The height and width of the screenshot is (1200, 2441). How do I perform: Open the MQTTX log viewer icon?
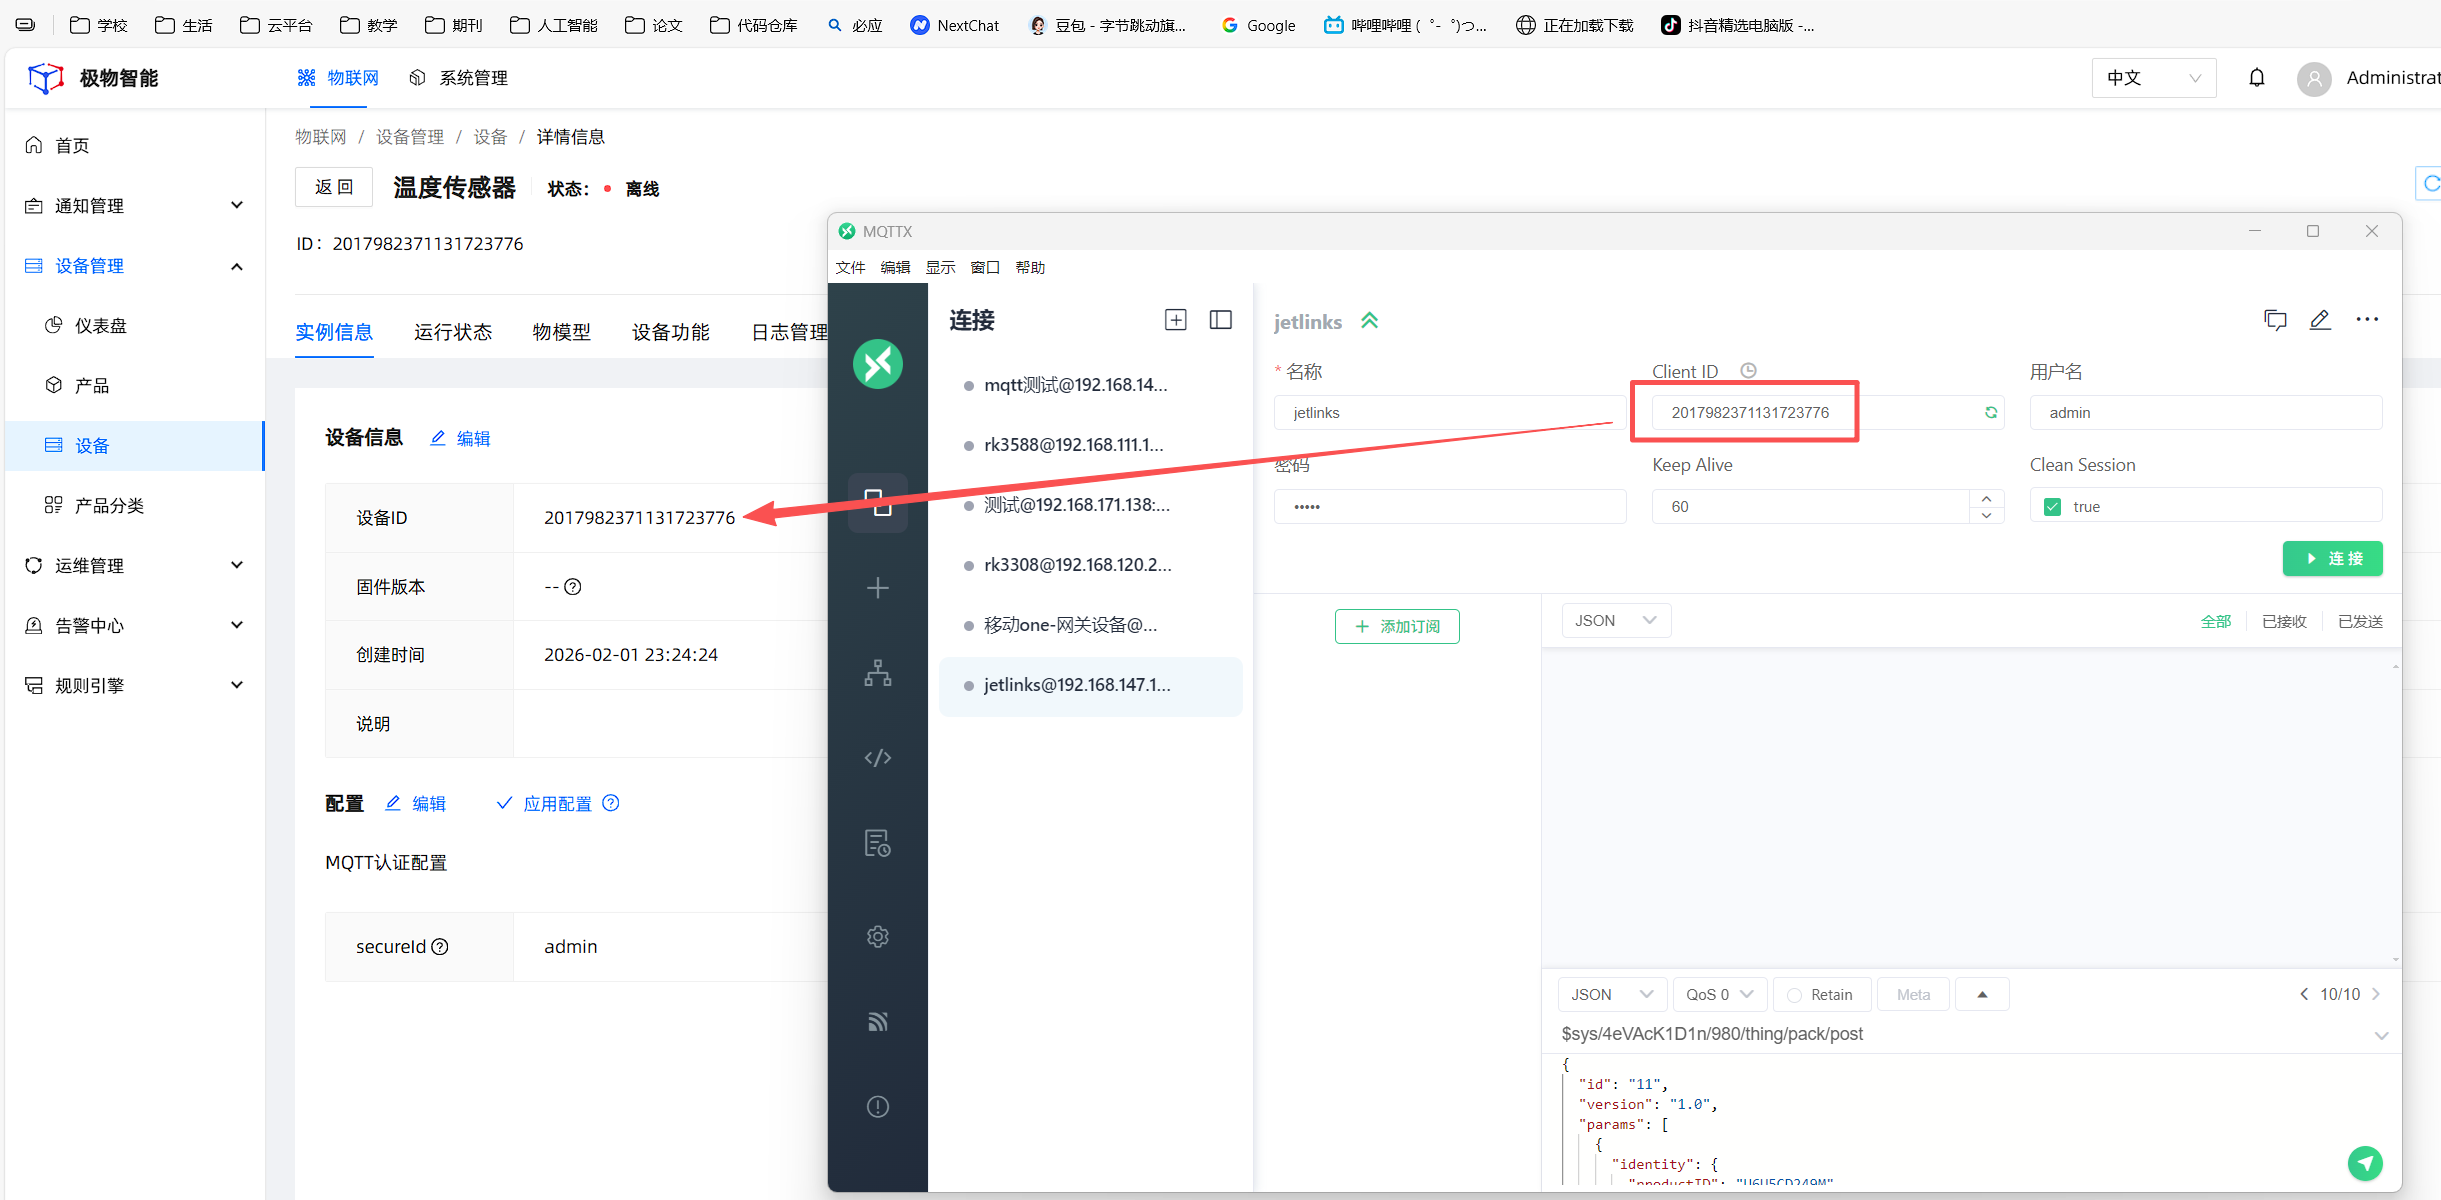[877, 843]
